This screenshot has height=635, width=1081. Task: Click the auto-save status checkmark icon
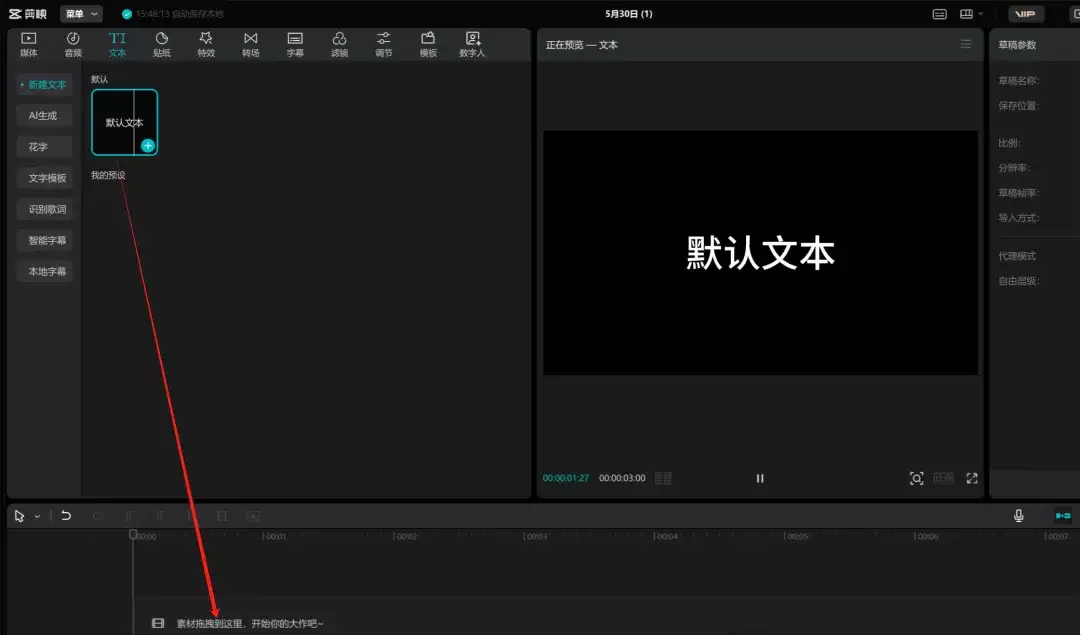127,14
